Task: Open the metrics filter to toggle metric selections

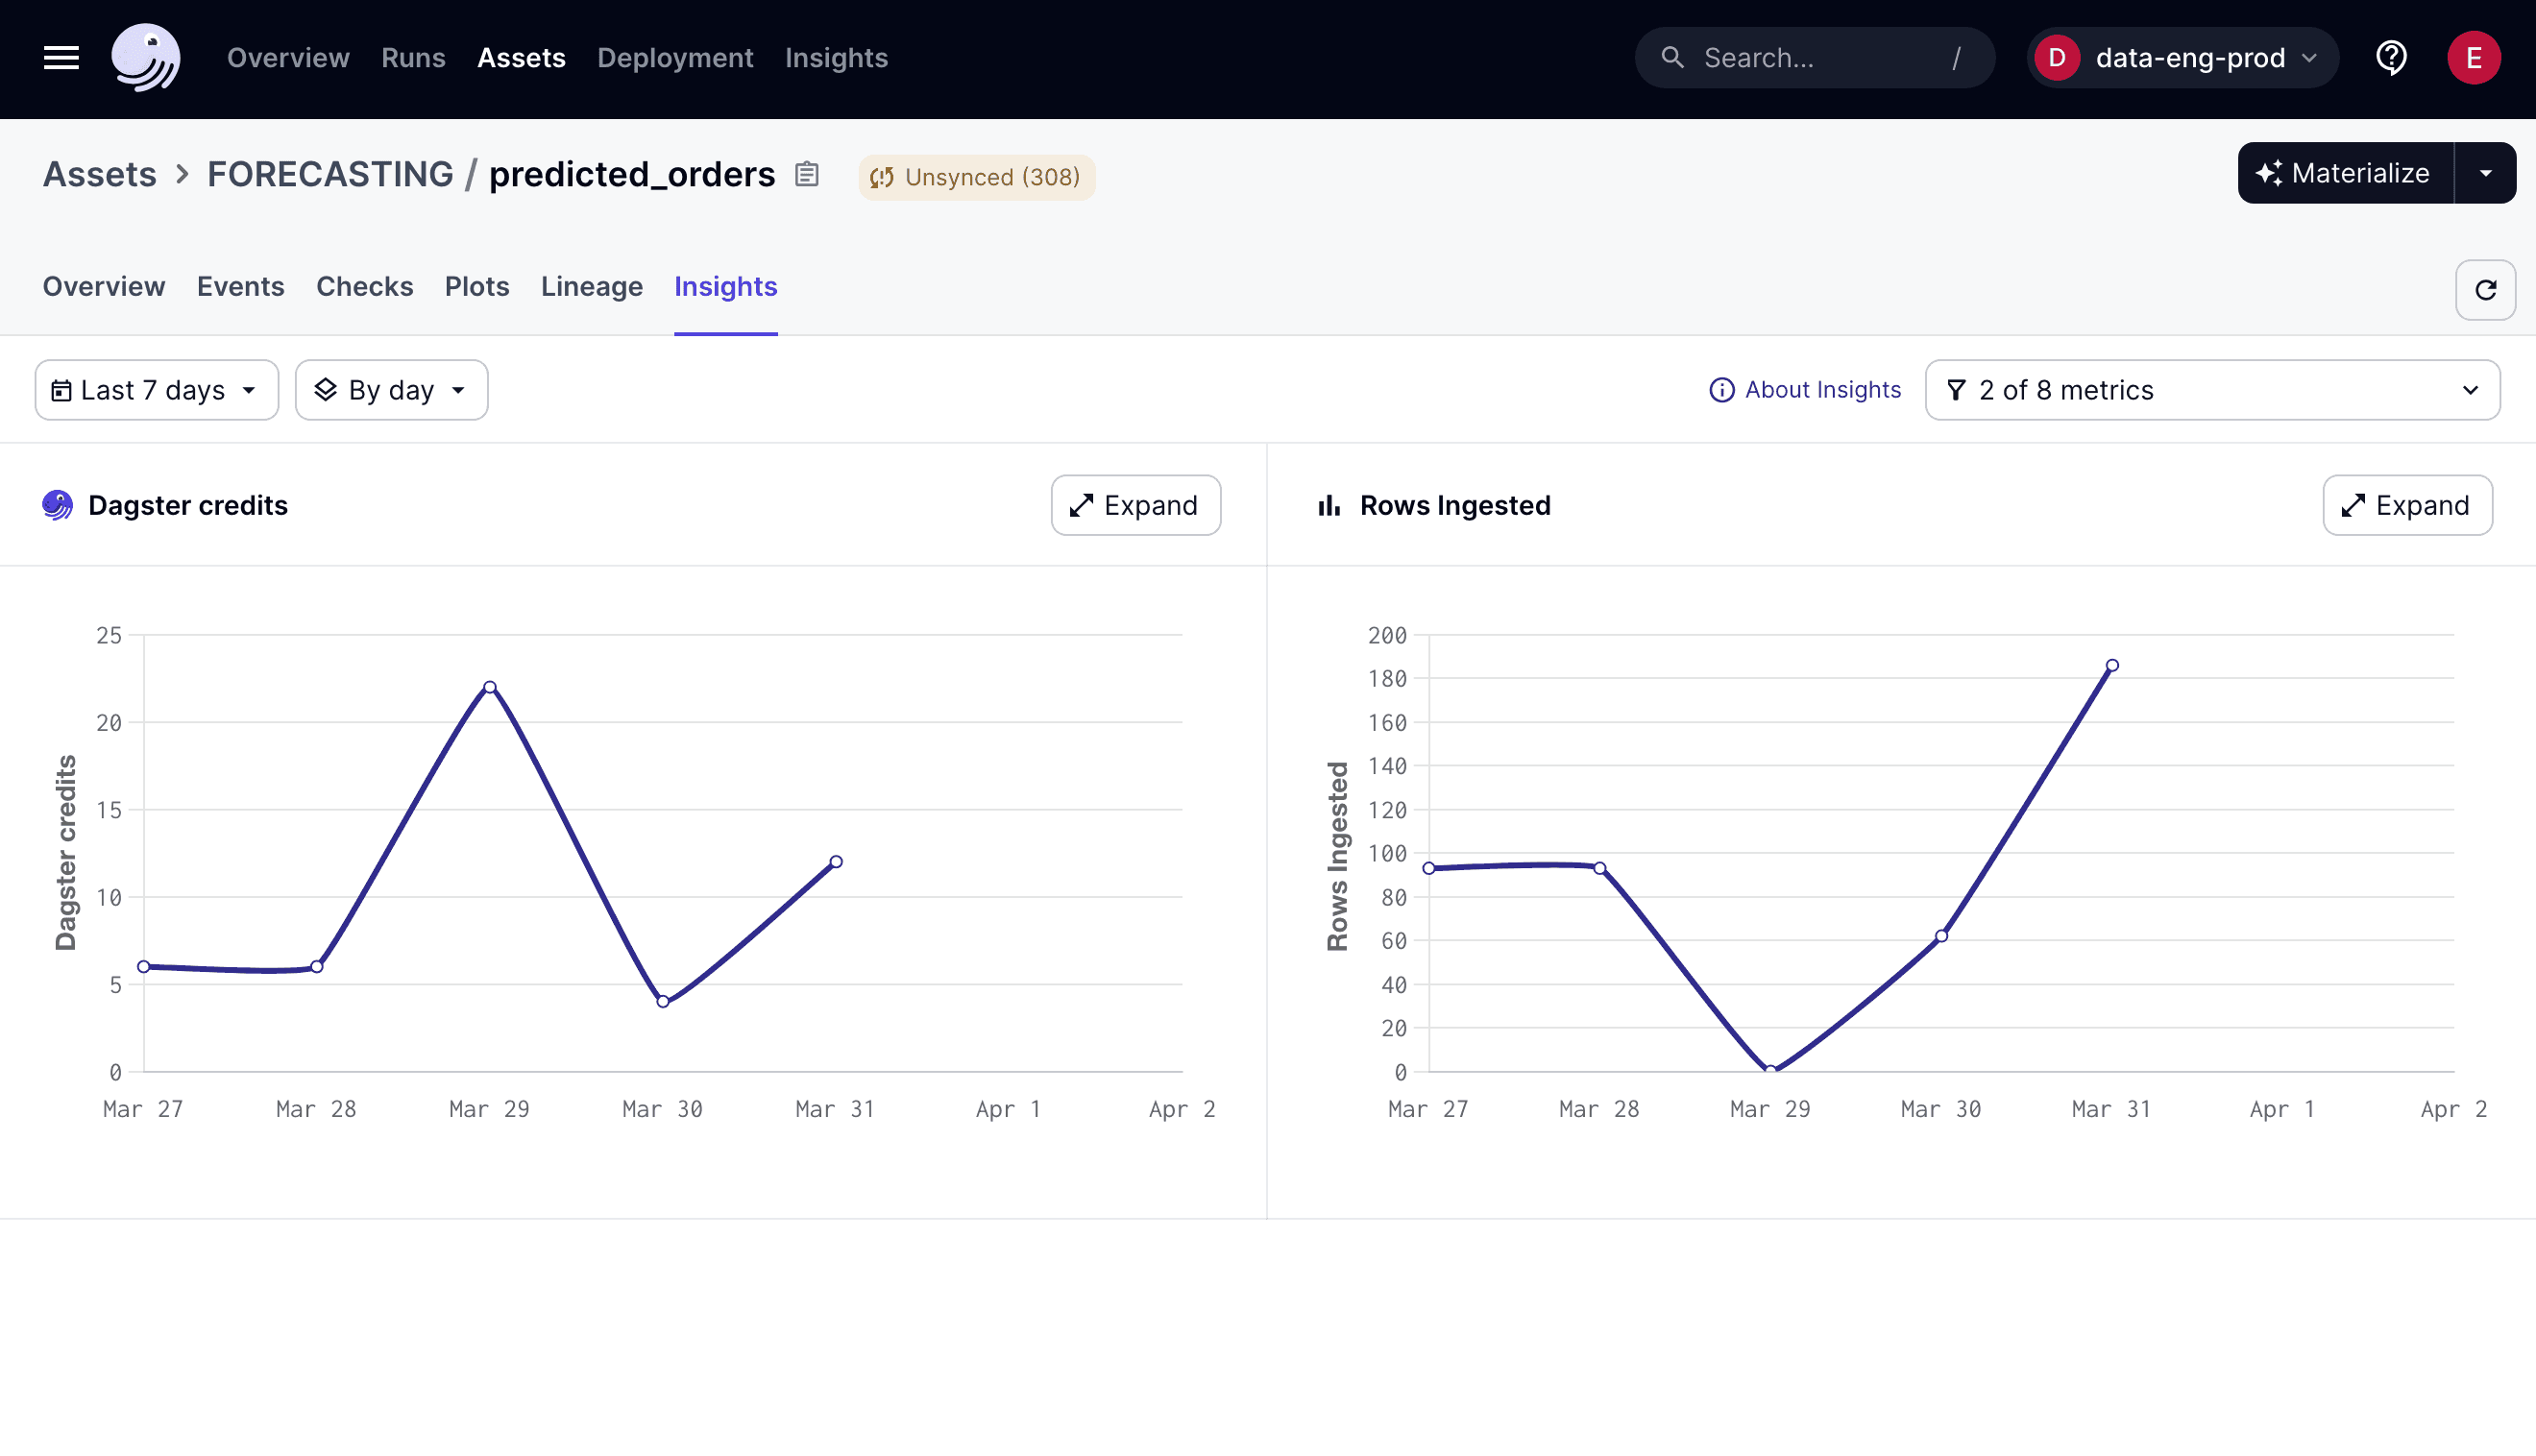Action: click(2211, 390)
